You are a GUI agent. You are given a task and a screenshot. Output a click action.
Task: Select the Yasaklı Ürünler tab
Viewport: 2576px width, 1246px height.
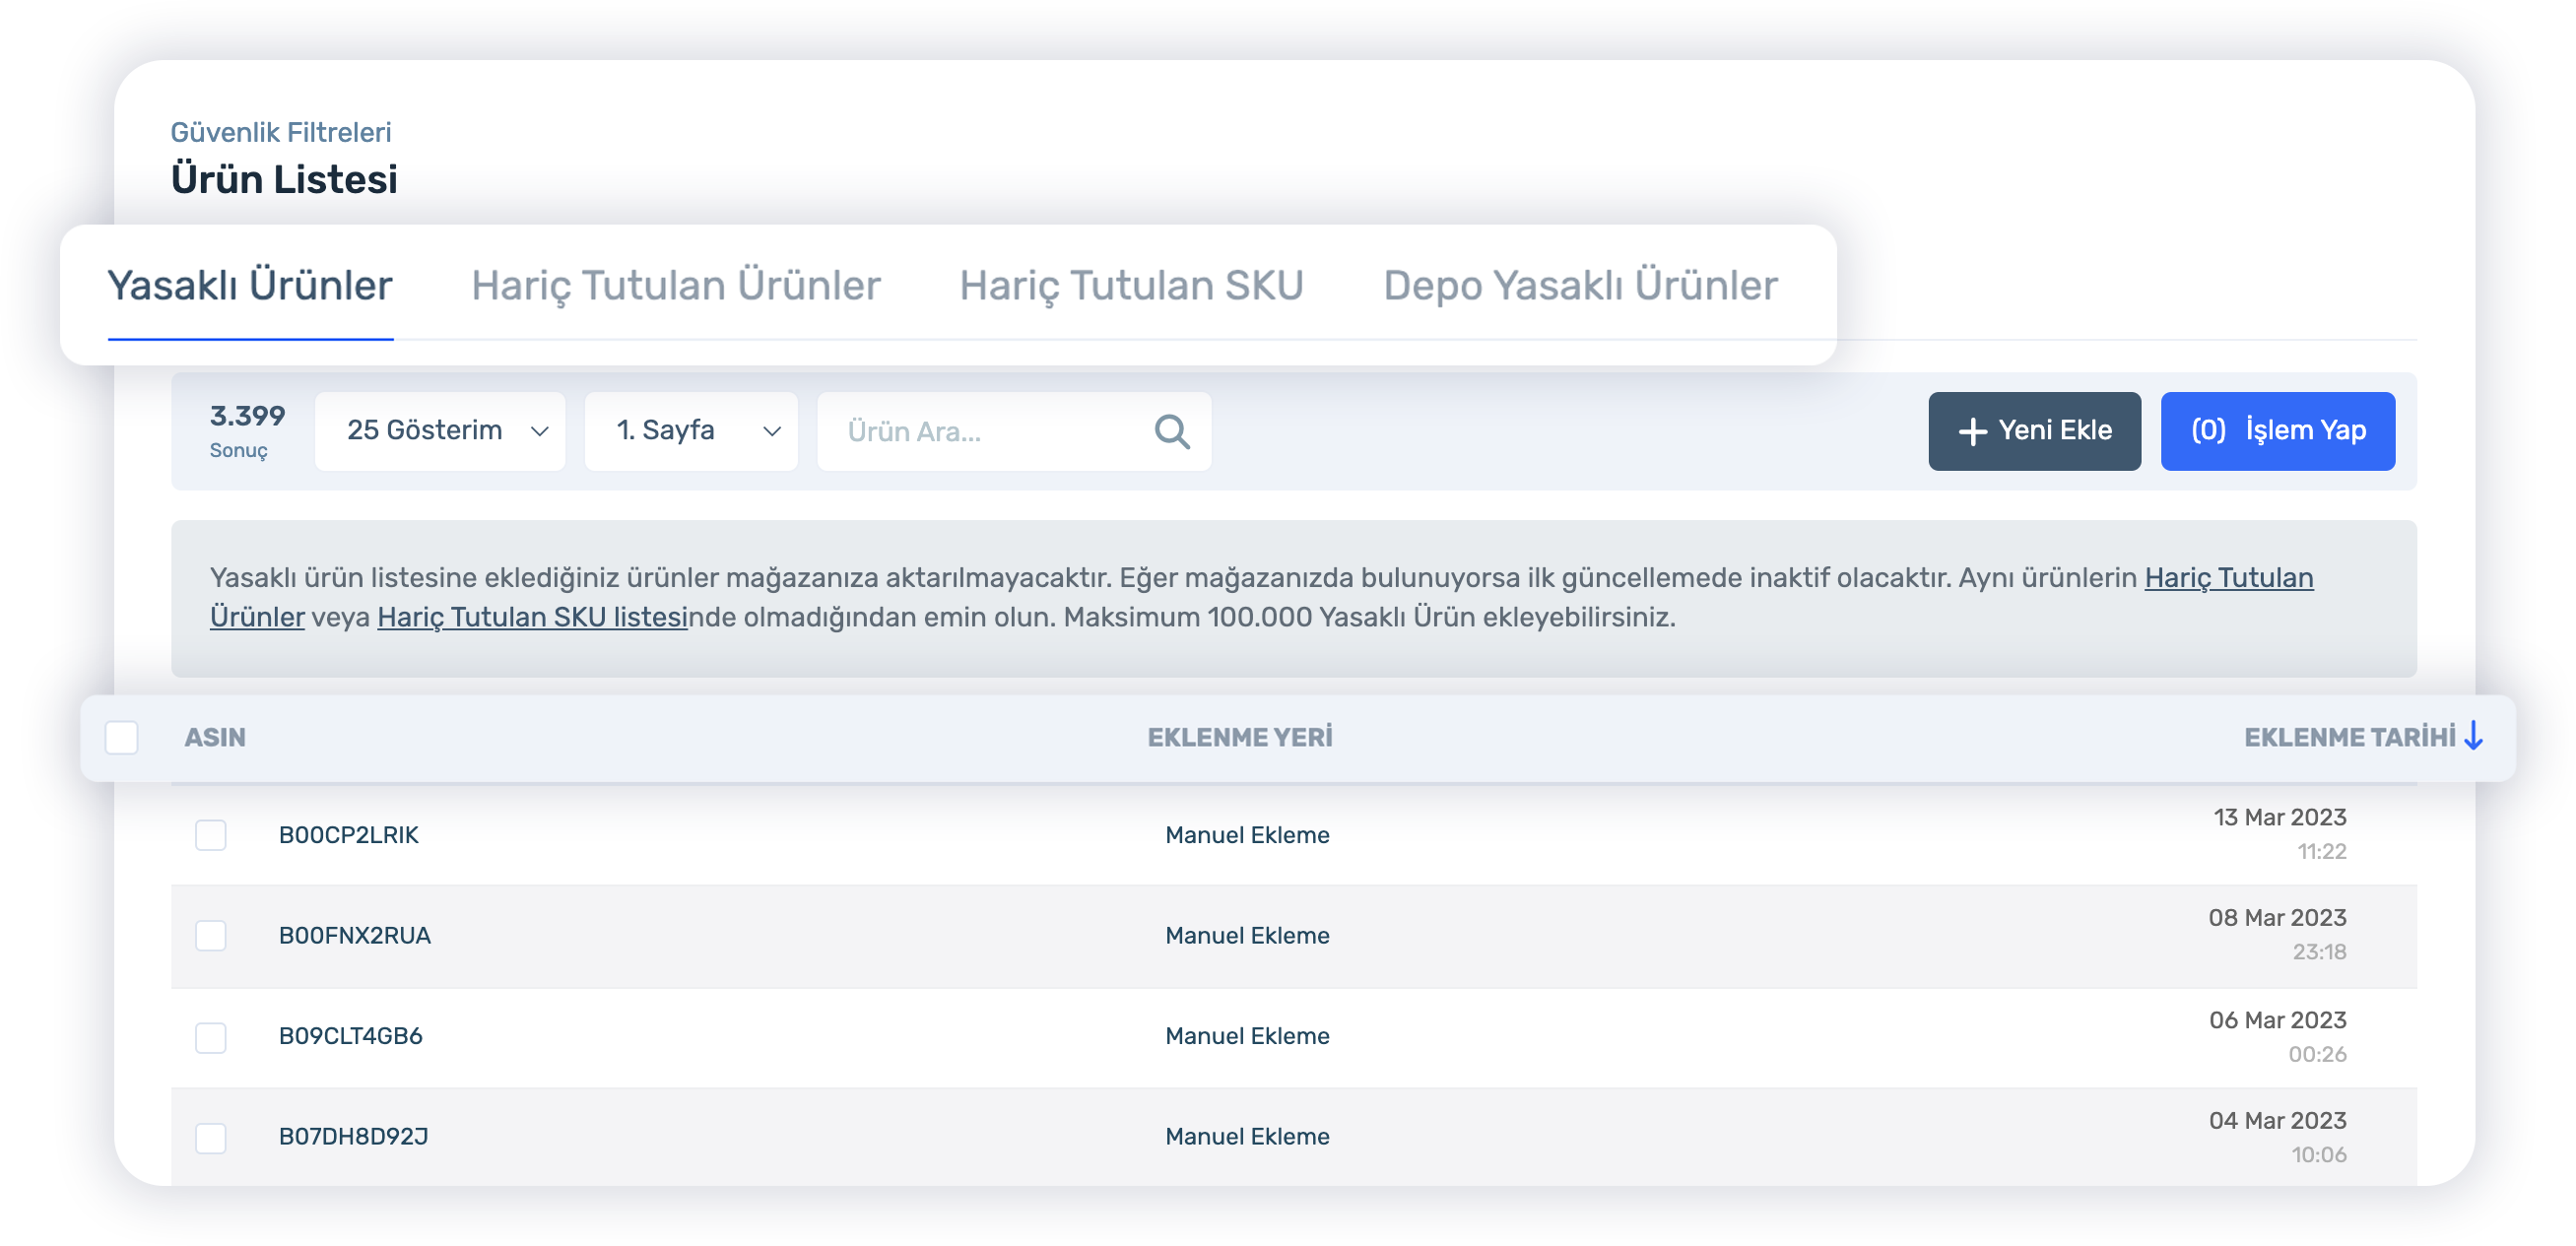pyautogui.click(x=250, y=286)
